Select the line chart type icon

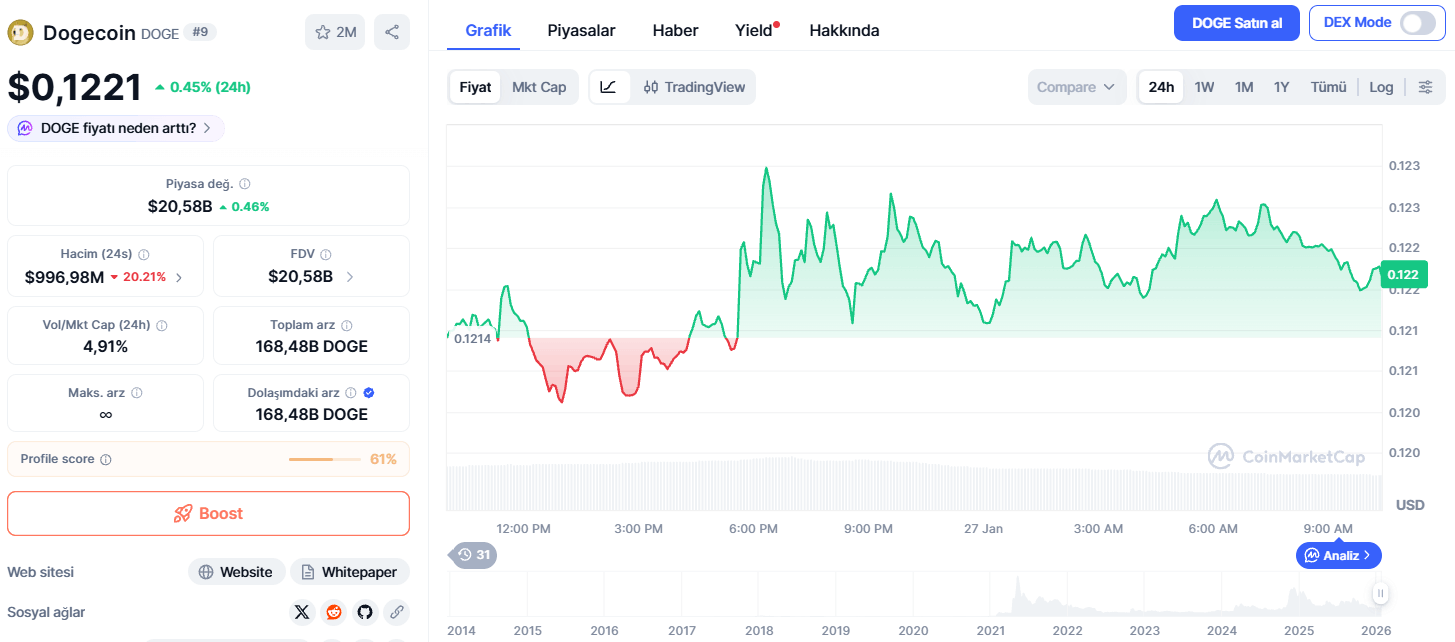[x=609, y=87]
